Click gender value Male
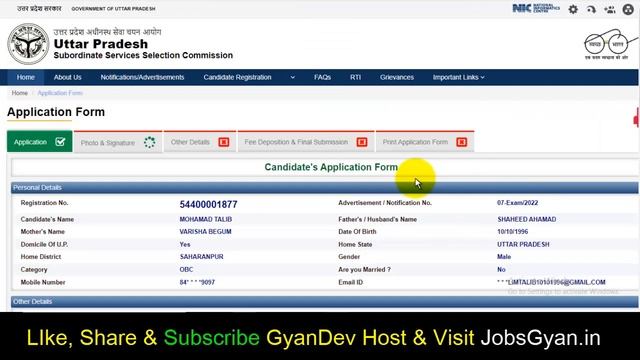The width and height of the screenshot is (640, 360). pos(504,257)
